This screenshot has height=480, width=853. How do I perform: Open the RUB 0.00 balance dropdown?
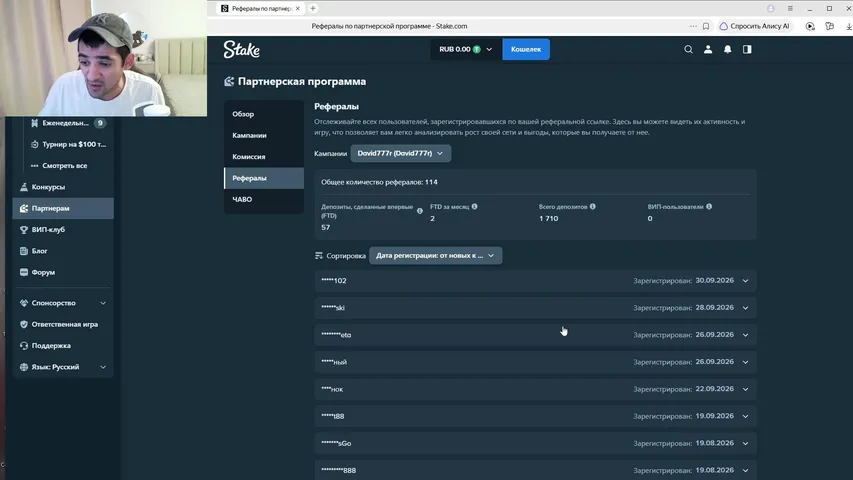click(x=466, y=50)
